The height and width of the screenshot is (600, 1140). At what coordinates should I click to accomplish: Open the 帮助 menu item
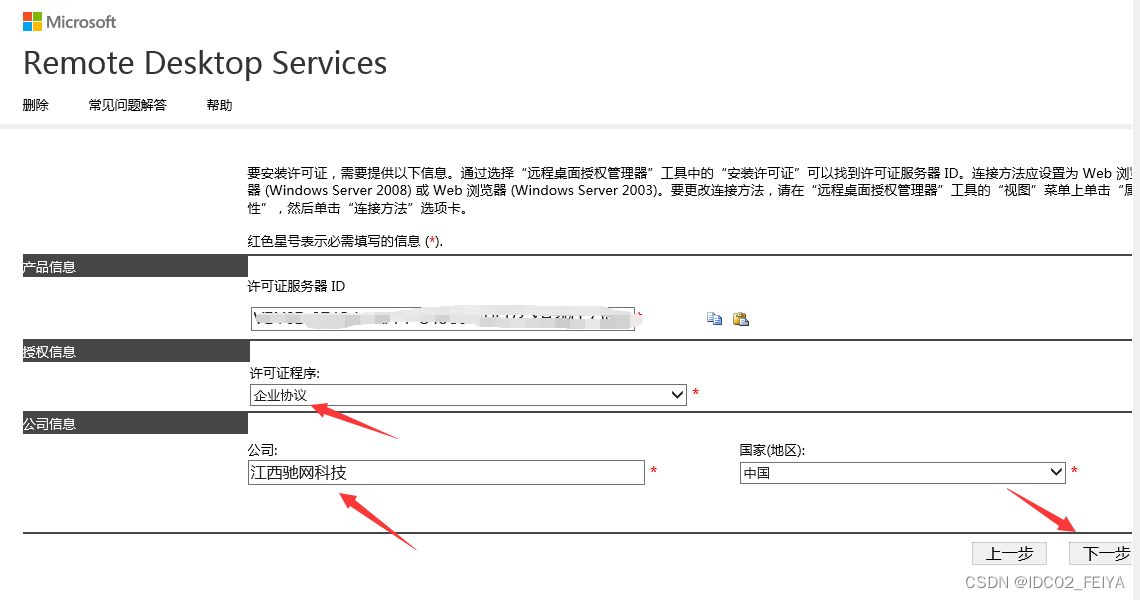220,105
